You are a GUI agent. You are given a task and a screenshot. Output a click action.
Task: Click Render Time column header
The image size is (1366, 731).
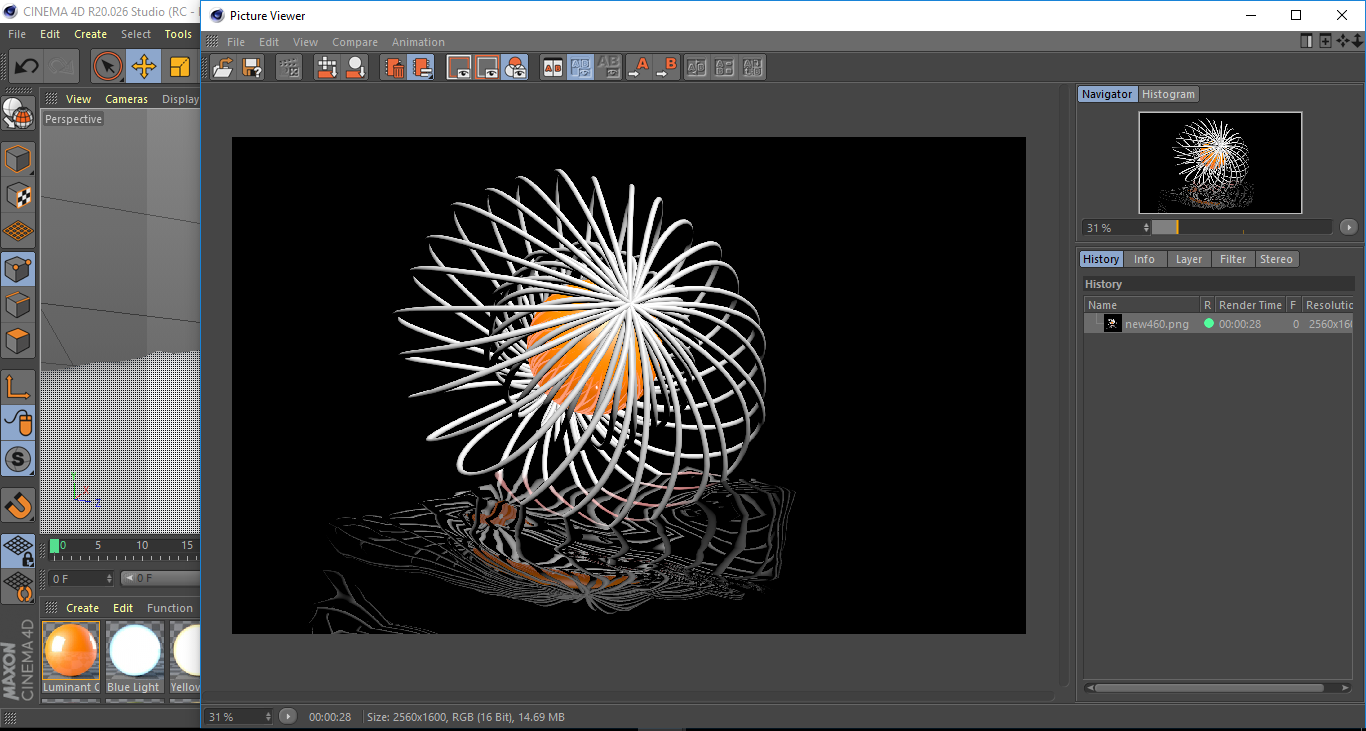tap(1250, 305)
